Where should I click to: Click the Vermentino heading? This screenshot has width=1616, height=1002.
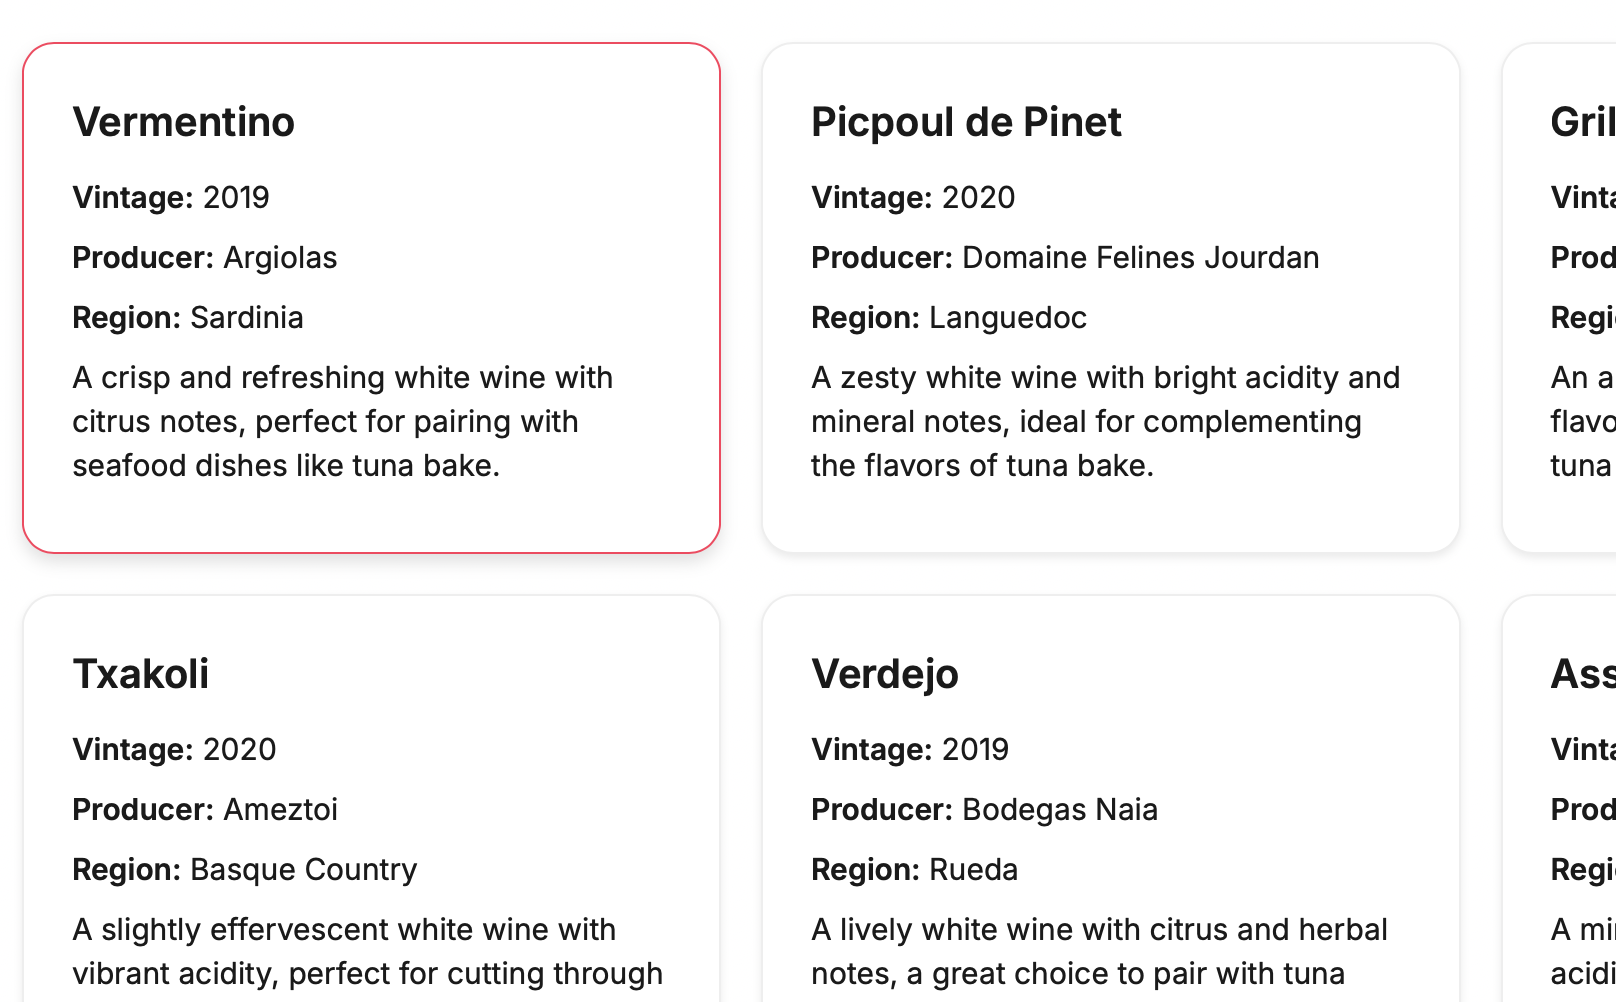click(184, 122)
